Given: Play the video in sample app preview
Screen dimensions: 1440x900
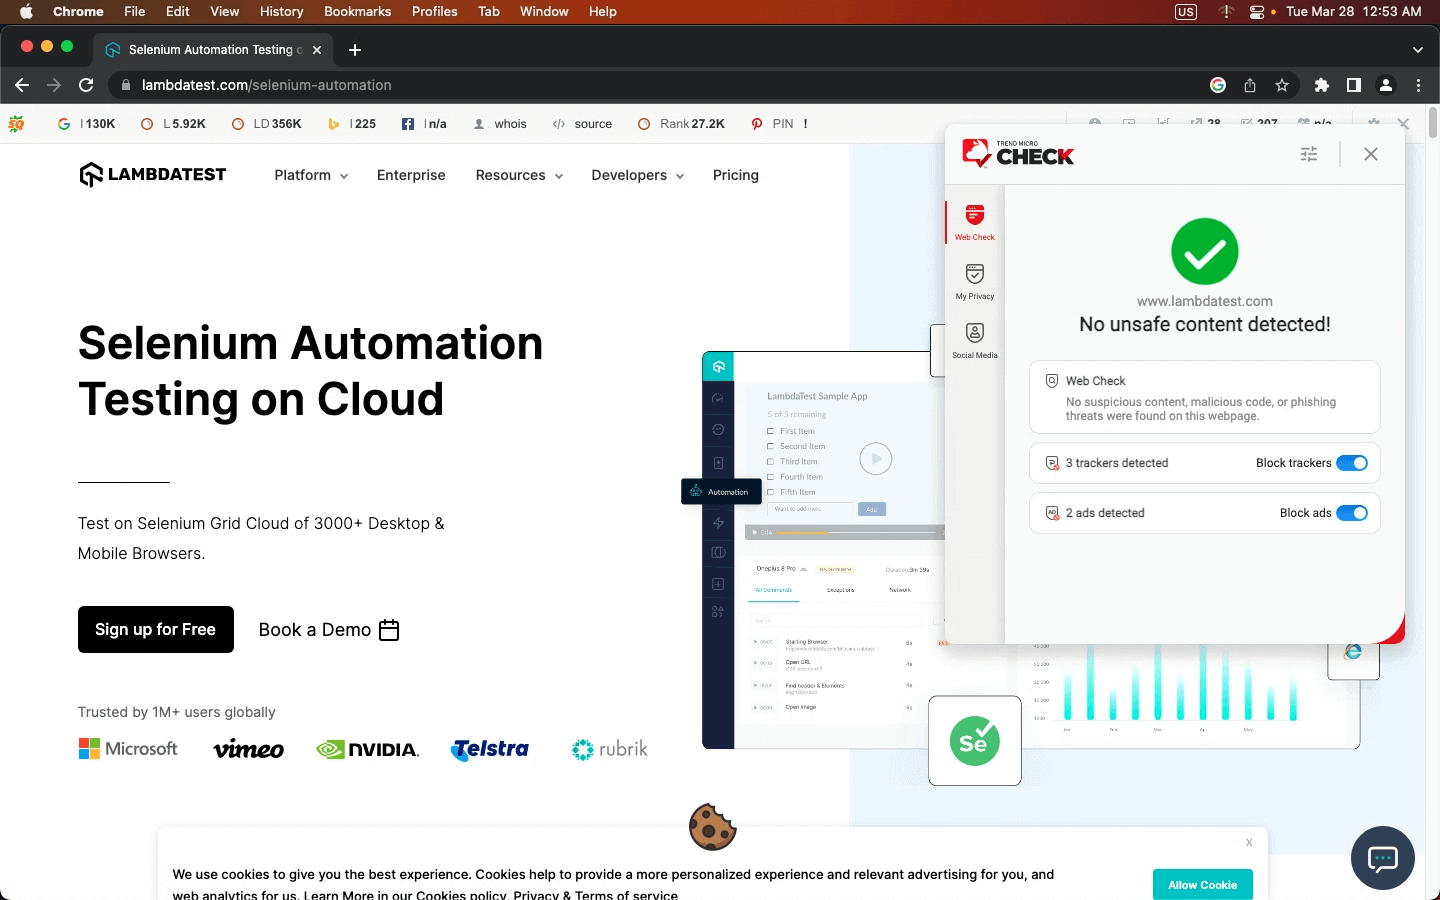Looking at the screenshot, I should click(x=875, y=459).
